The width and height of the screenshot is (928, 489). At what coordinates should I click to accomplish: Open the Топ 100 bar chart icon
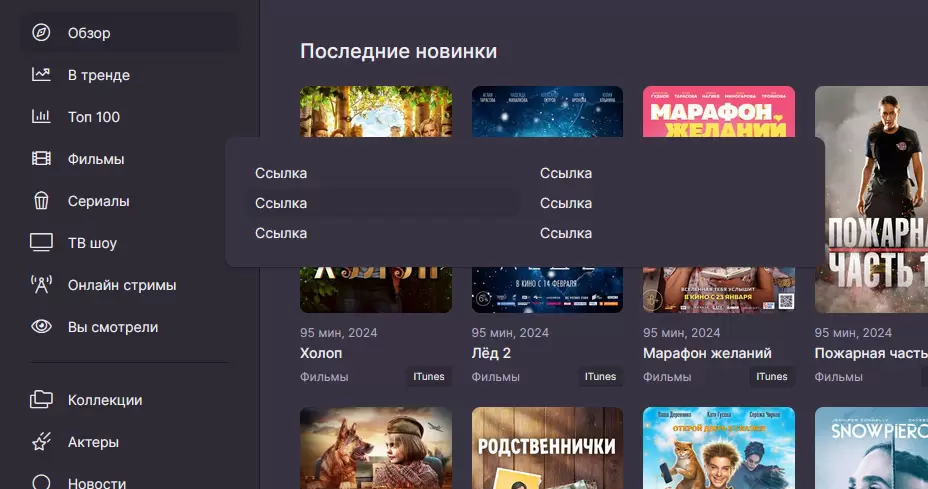pos(41,117)
